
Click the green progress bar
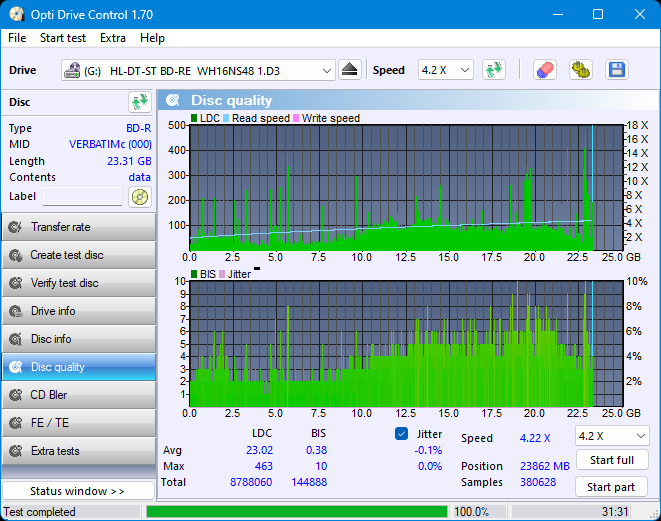pos(296,512)
